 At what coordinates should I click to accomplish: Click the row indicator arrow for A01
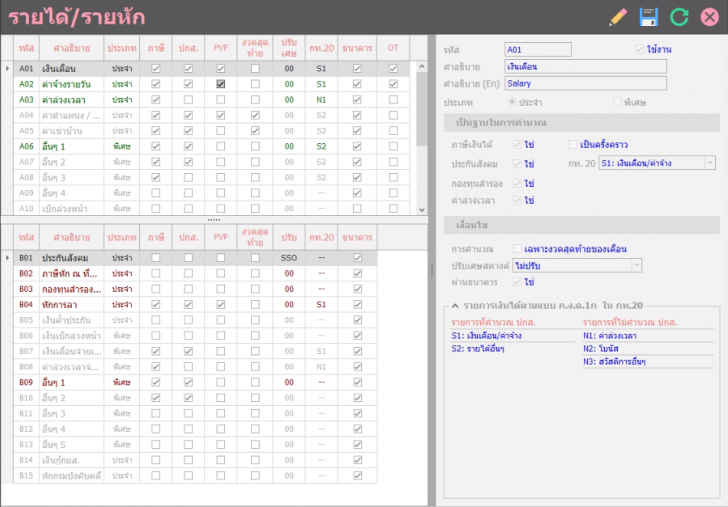7,68
